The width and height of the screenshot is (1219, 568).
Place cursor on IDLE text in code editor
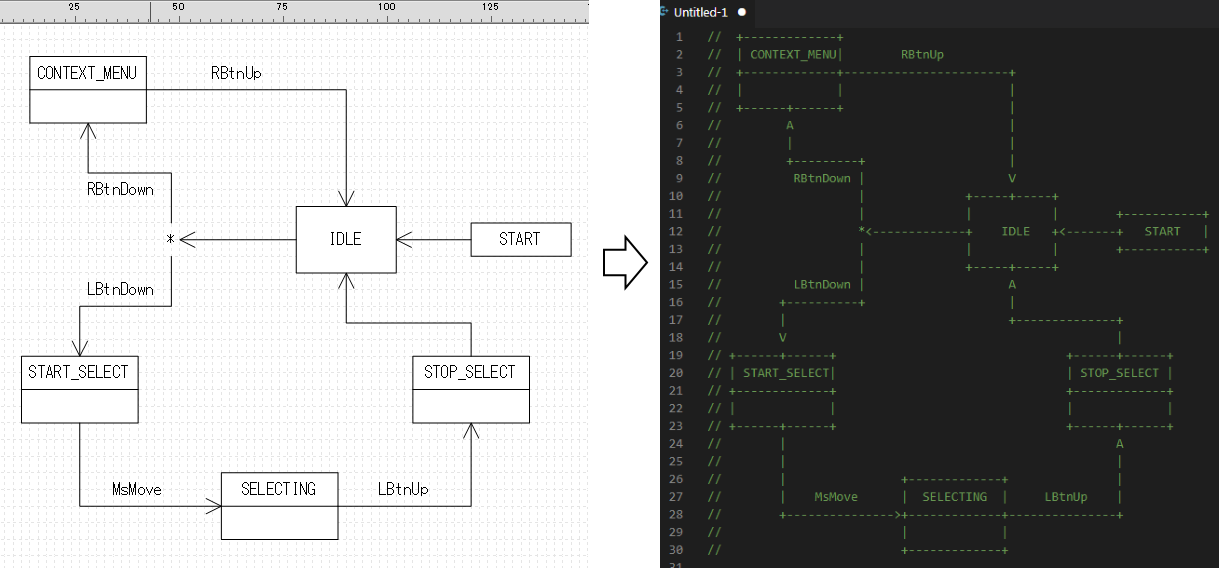(x=1015, y=231)
